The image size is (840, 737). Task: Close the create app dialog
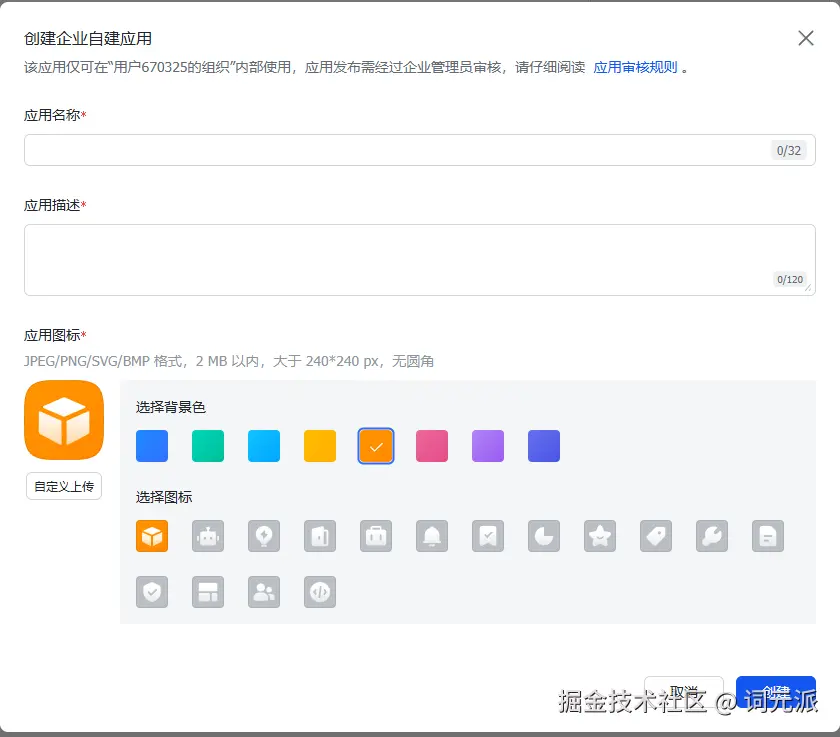(806, 38)
